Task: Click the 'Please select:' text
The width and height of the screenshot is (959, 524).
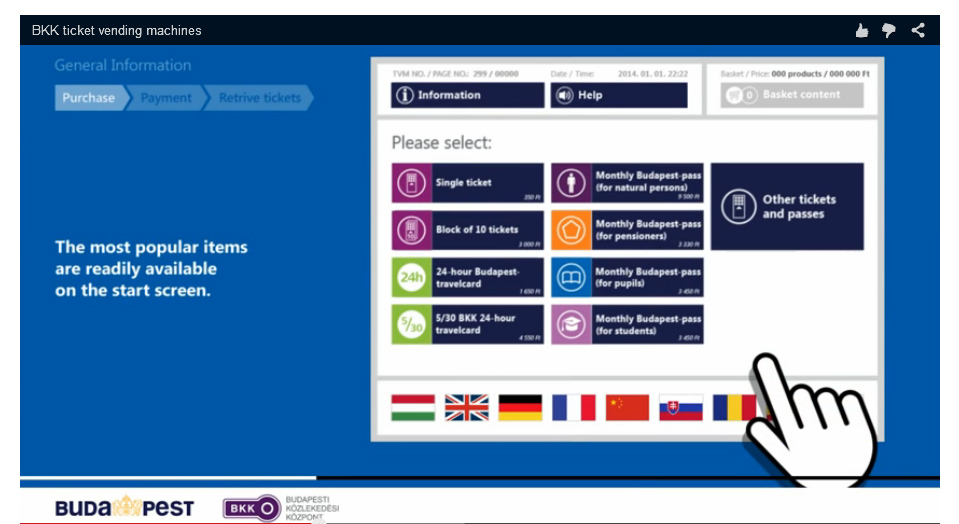Action: tap(442, 143)
